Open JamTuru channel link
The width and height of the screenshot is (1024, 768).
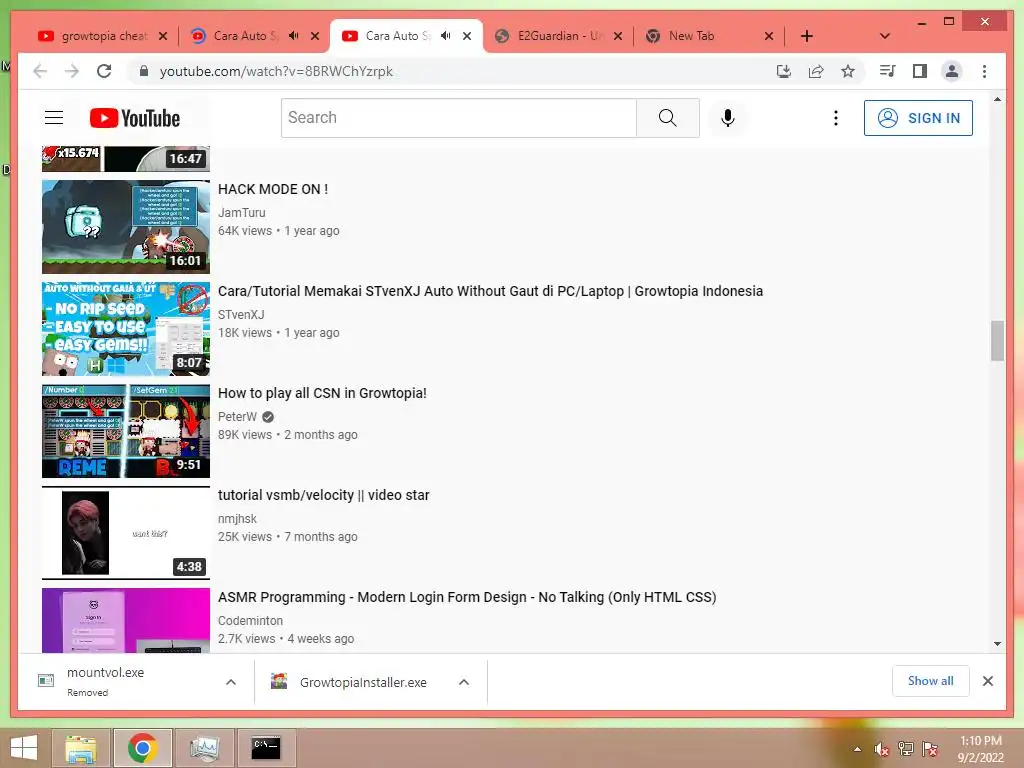click(242, 213)
